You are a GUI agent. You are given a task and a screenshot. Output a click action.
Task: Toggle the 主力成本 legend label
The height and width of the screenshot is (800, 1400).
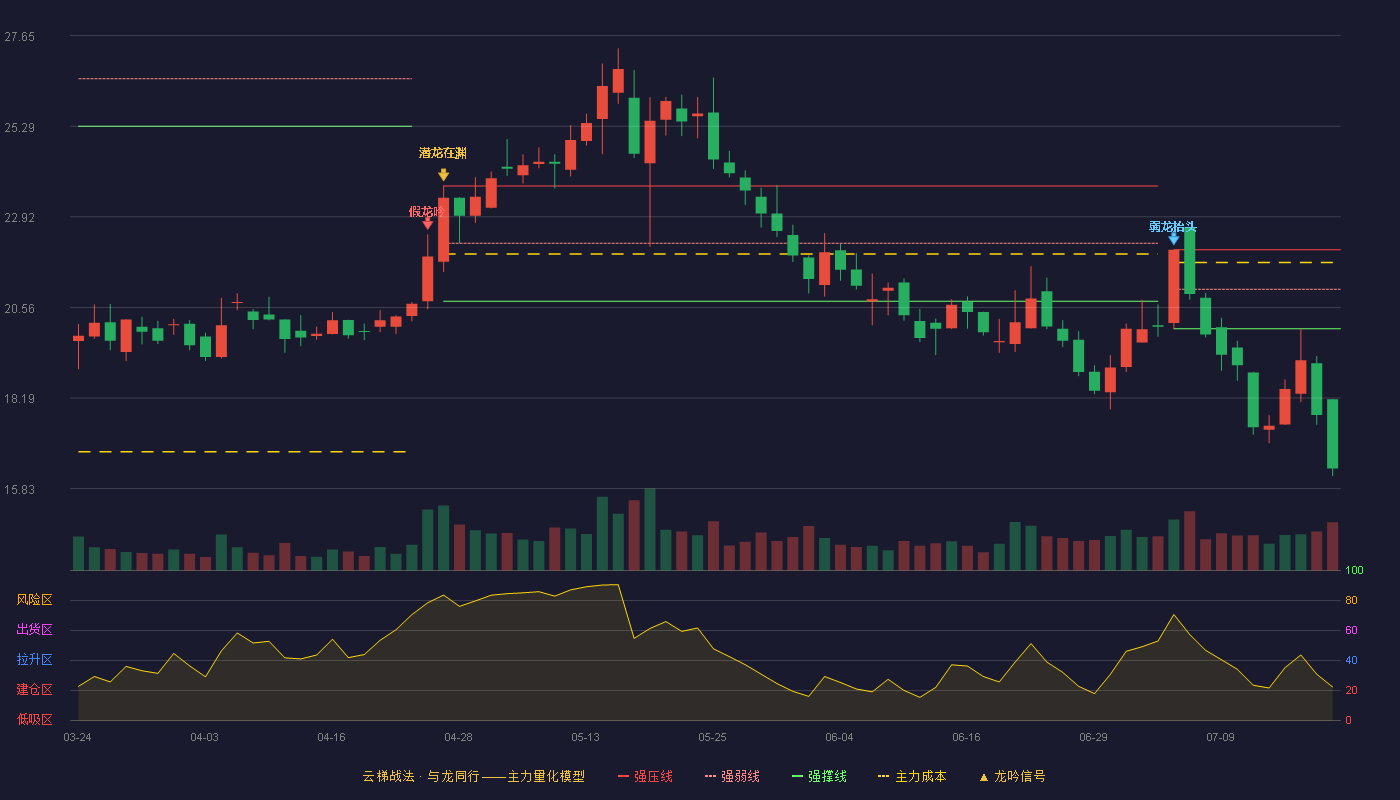click(x=920, y=777)
